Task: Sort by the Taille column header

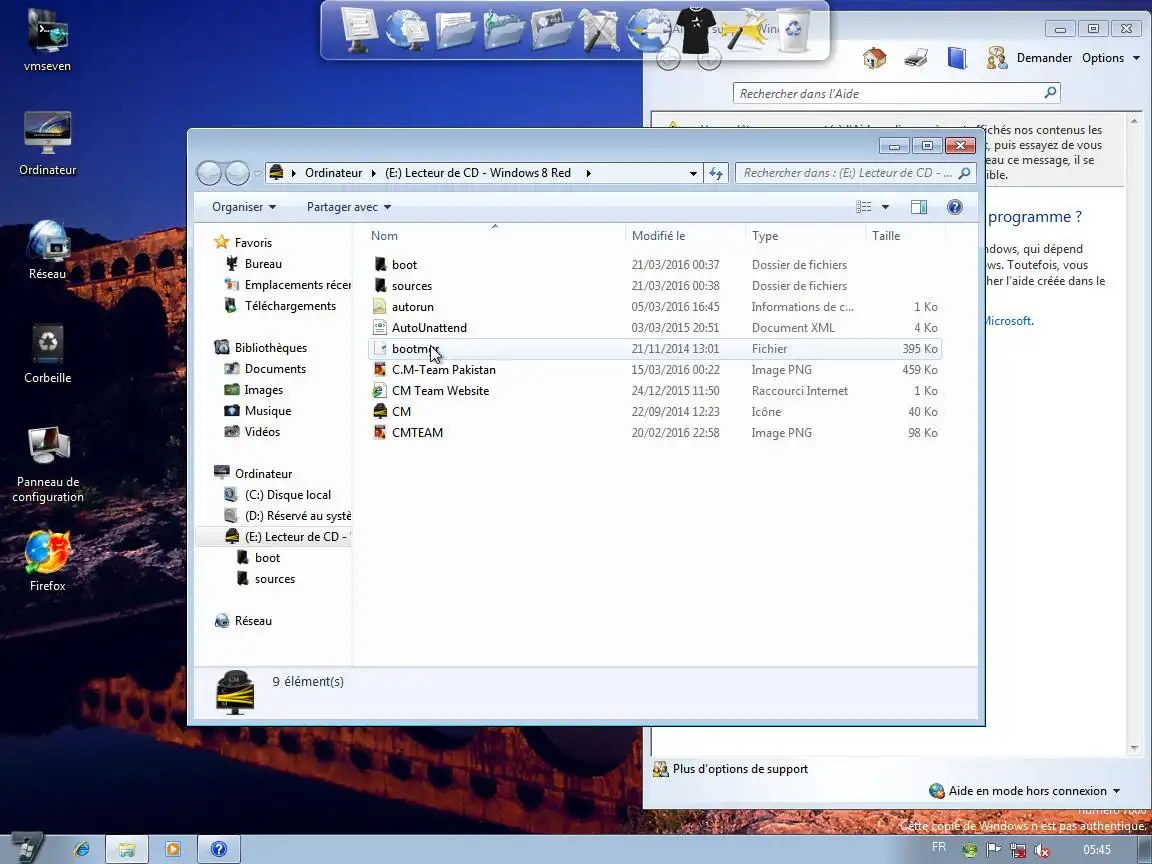Action: coord(905,236)
